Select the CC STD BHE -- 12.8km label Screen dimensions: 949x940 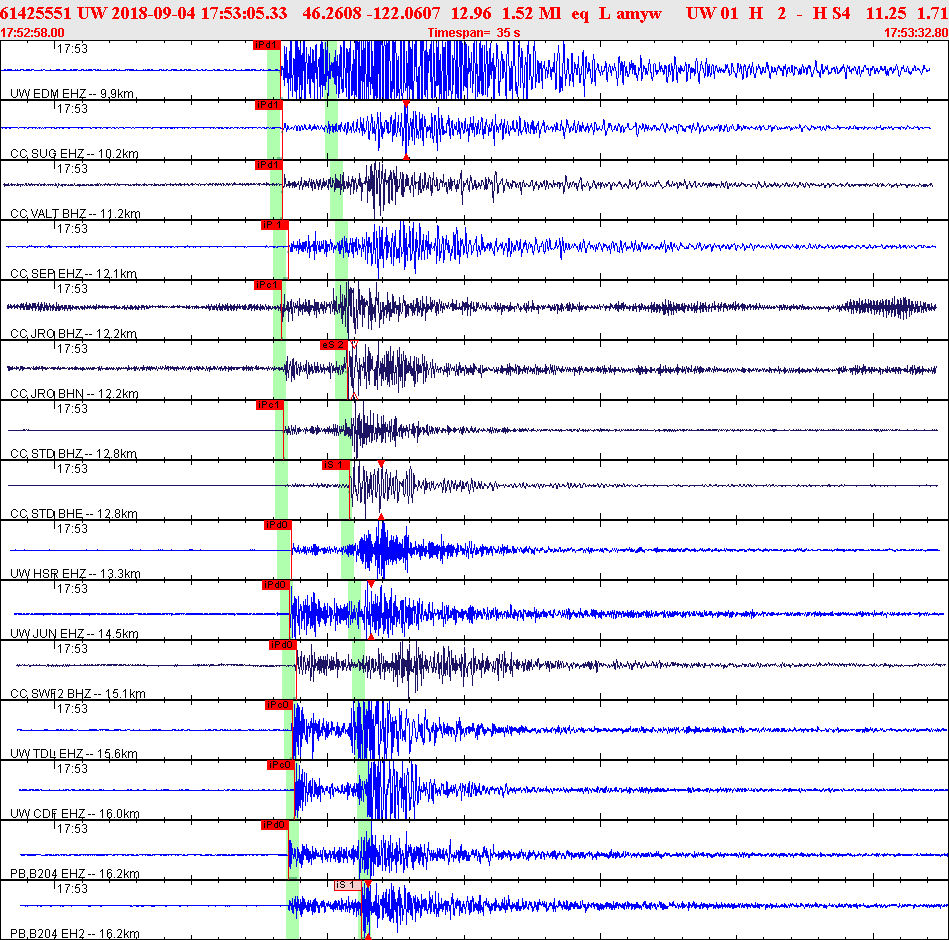74,513
